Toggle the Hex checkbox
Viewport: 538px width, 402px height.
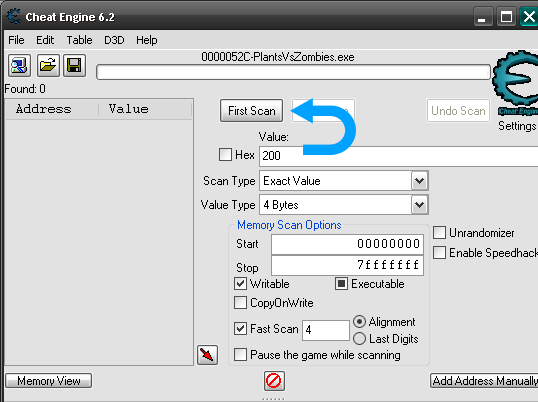click(225, 154)
